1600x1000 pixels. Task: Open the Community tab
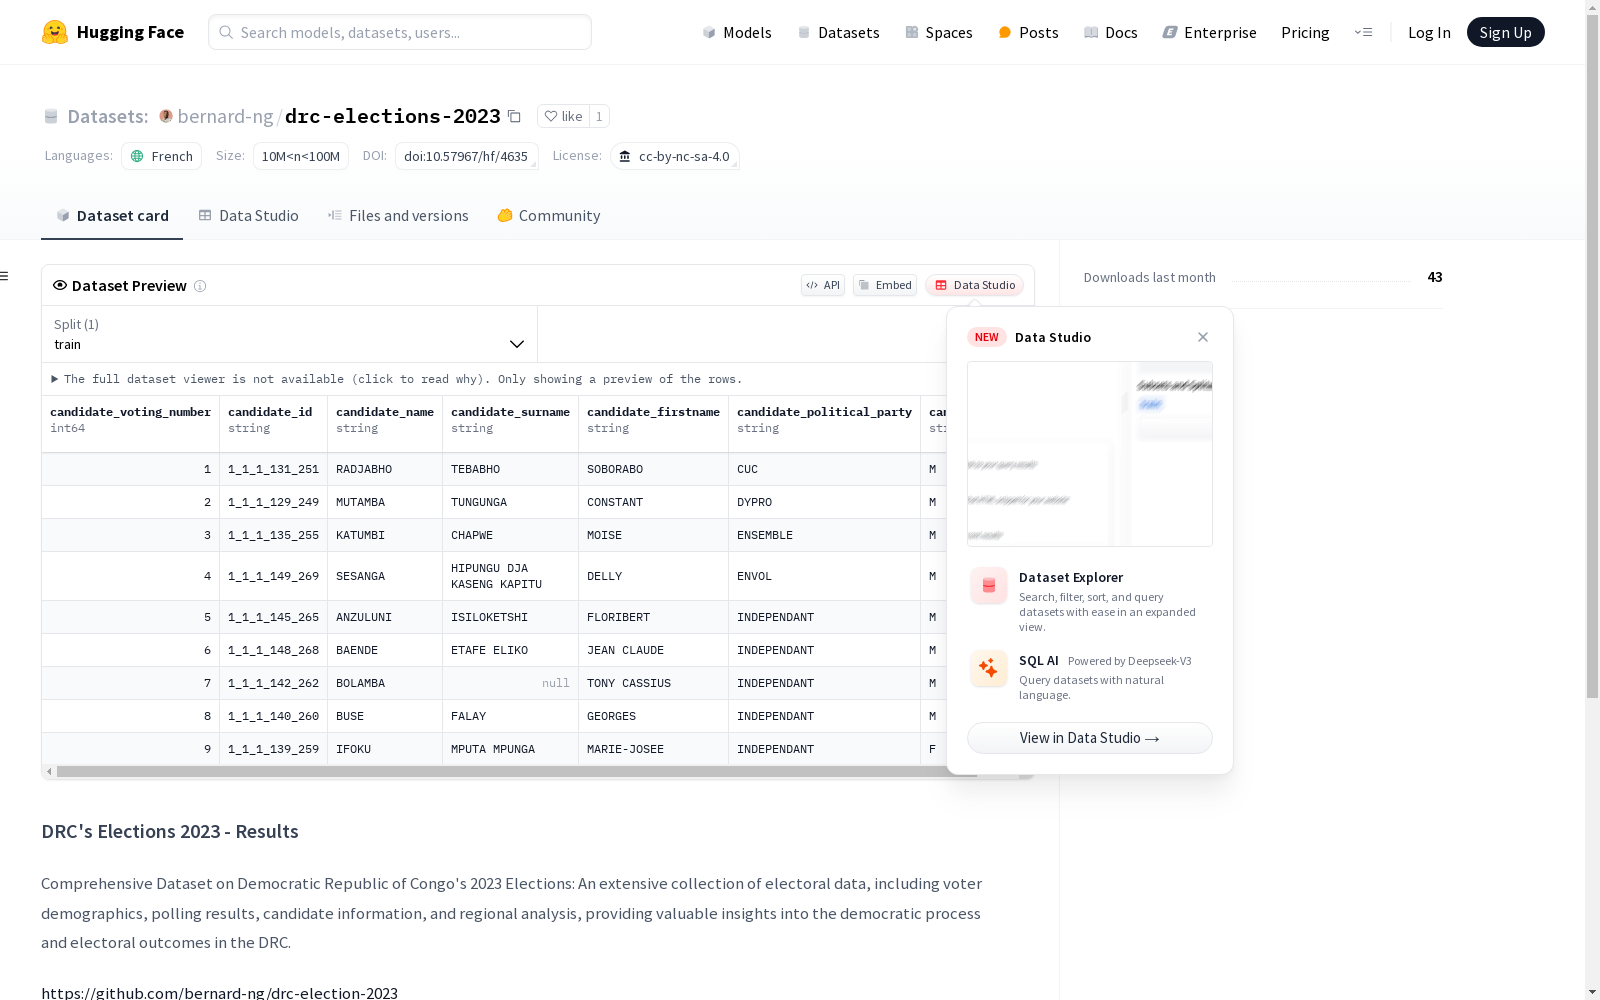pyautogui.click(x=549, y=216)
